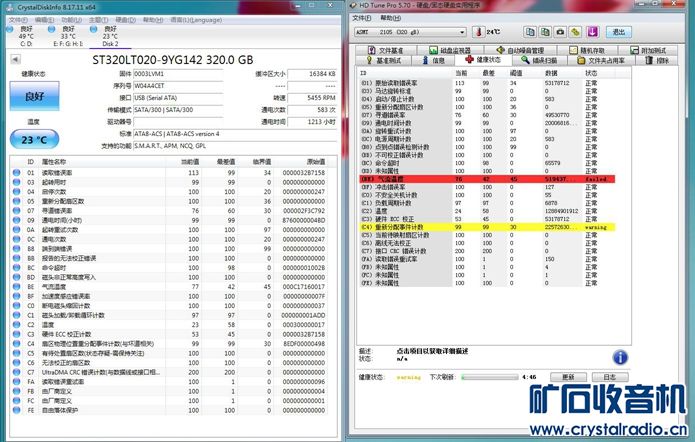Click the 良好 health status button
695x442 pixels.
tap(34, 96)
